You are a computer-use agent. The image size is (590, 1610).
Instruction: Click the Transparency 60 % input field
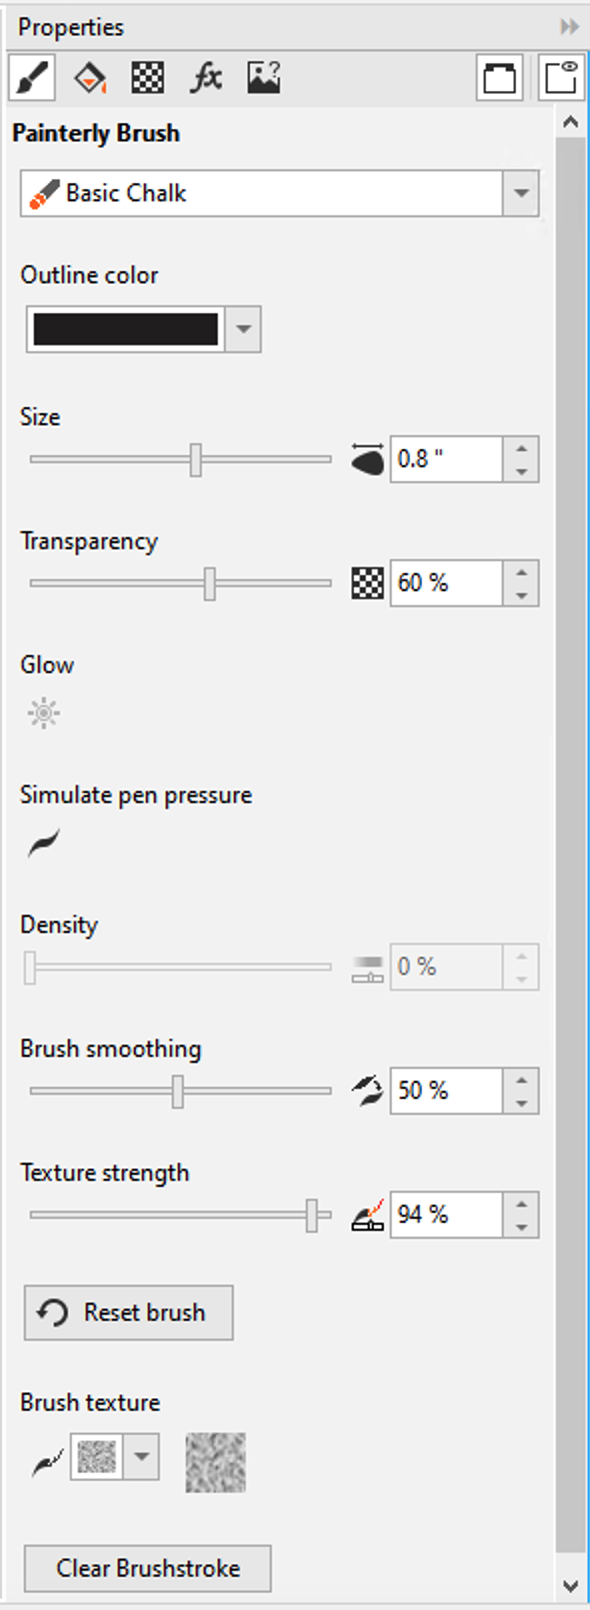(x=446, y=583)
